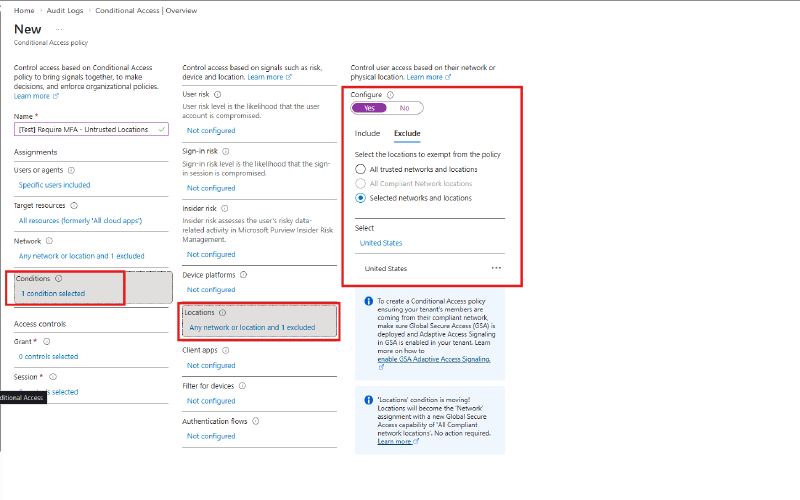This screenshot has width=800, height=500.
Task: Open the United States ellipsis options menu
Action: coord(496,268)
